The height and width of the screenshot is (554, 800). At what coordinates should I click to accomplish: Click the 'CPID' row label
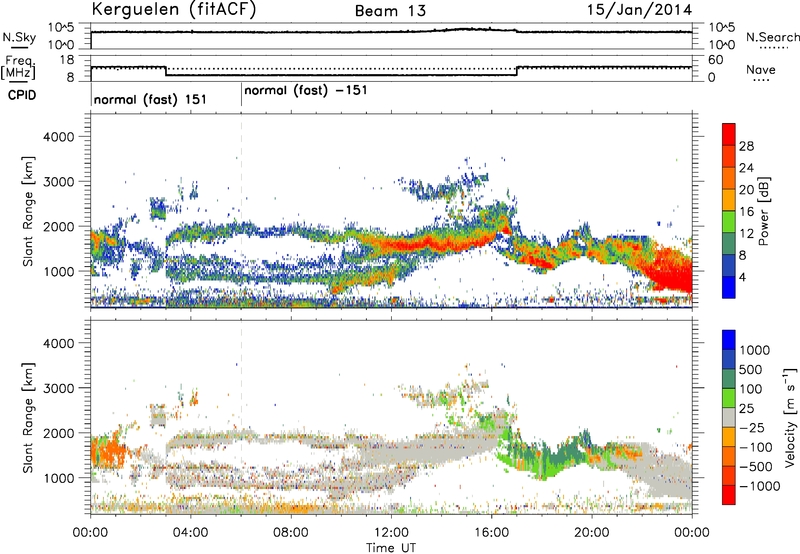[x=22, y=95]
